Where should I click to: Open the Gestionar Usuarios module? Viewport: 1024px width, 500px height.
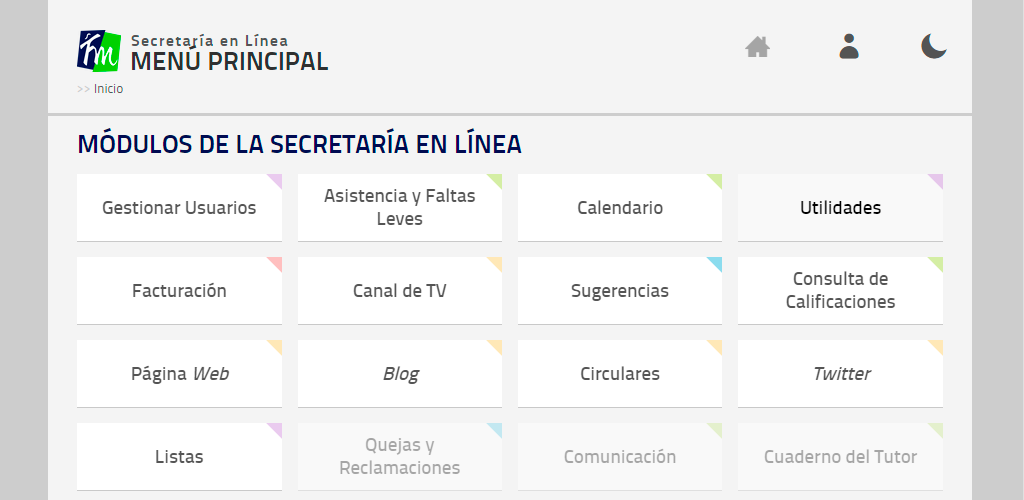[x=179, y=208]
